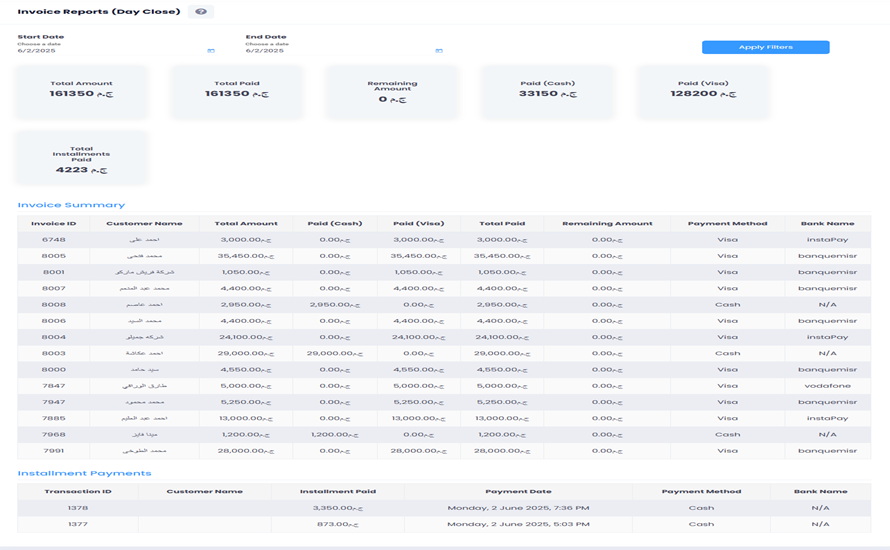Select invoice ID 8006 cell

tap(53, 321)
